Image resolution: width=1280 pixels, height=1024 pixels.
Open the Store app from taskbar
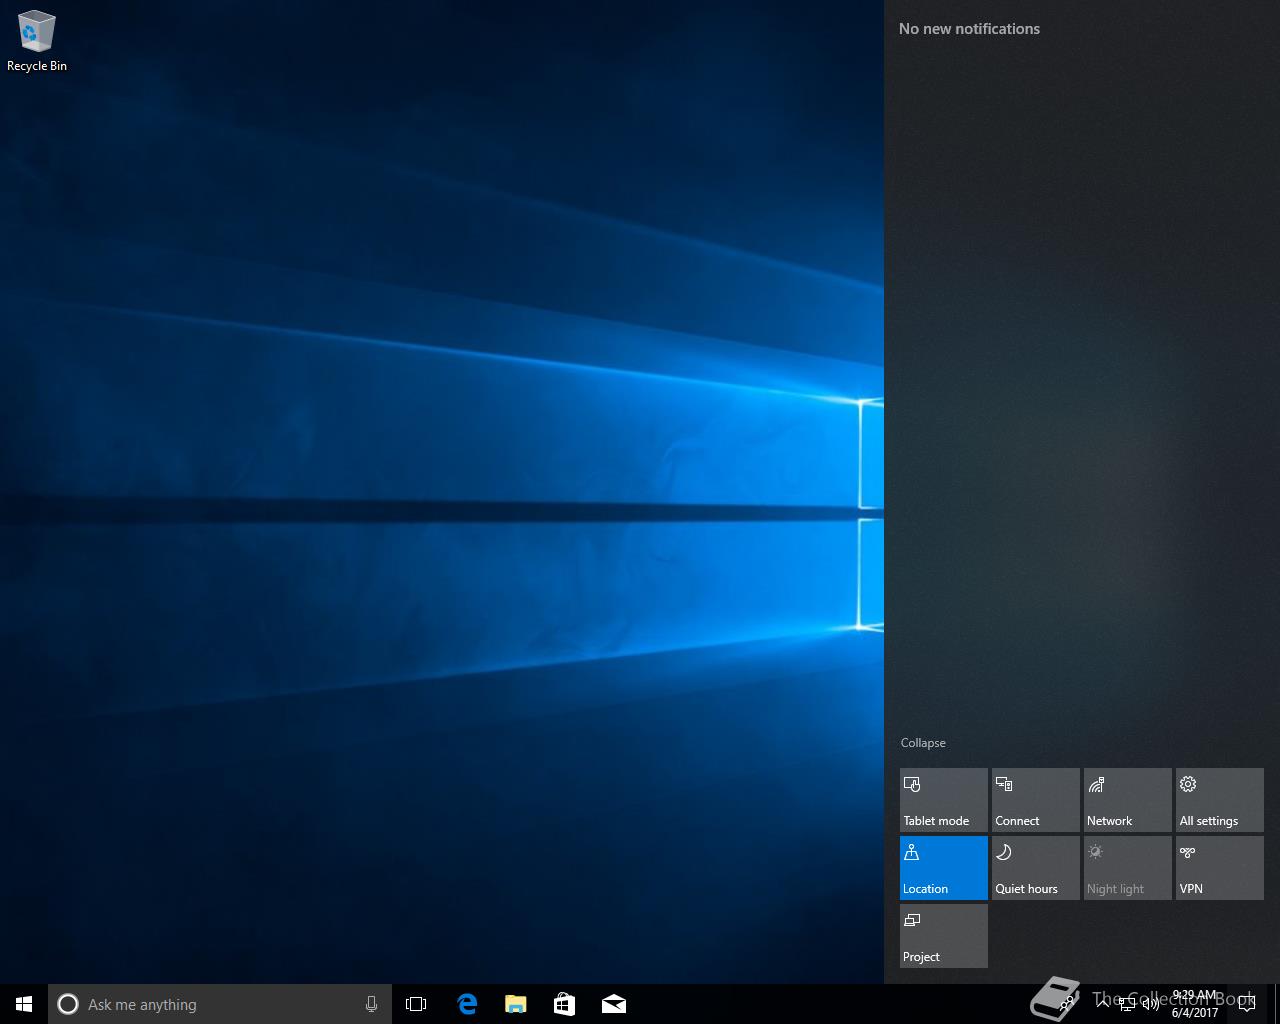[564, 1004]
